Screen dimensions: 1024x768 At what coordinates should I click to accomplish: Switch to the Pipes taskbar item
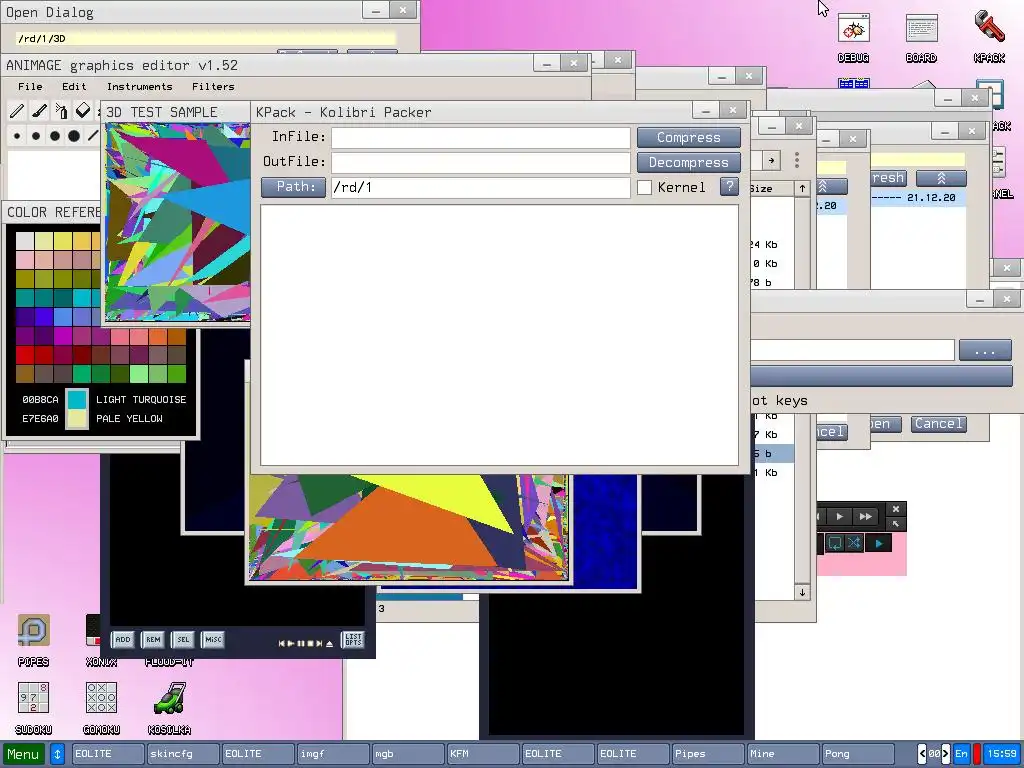[x=708, y=754]
